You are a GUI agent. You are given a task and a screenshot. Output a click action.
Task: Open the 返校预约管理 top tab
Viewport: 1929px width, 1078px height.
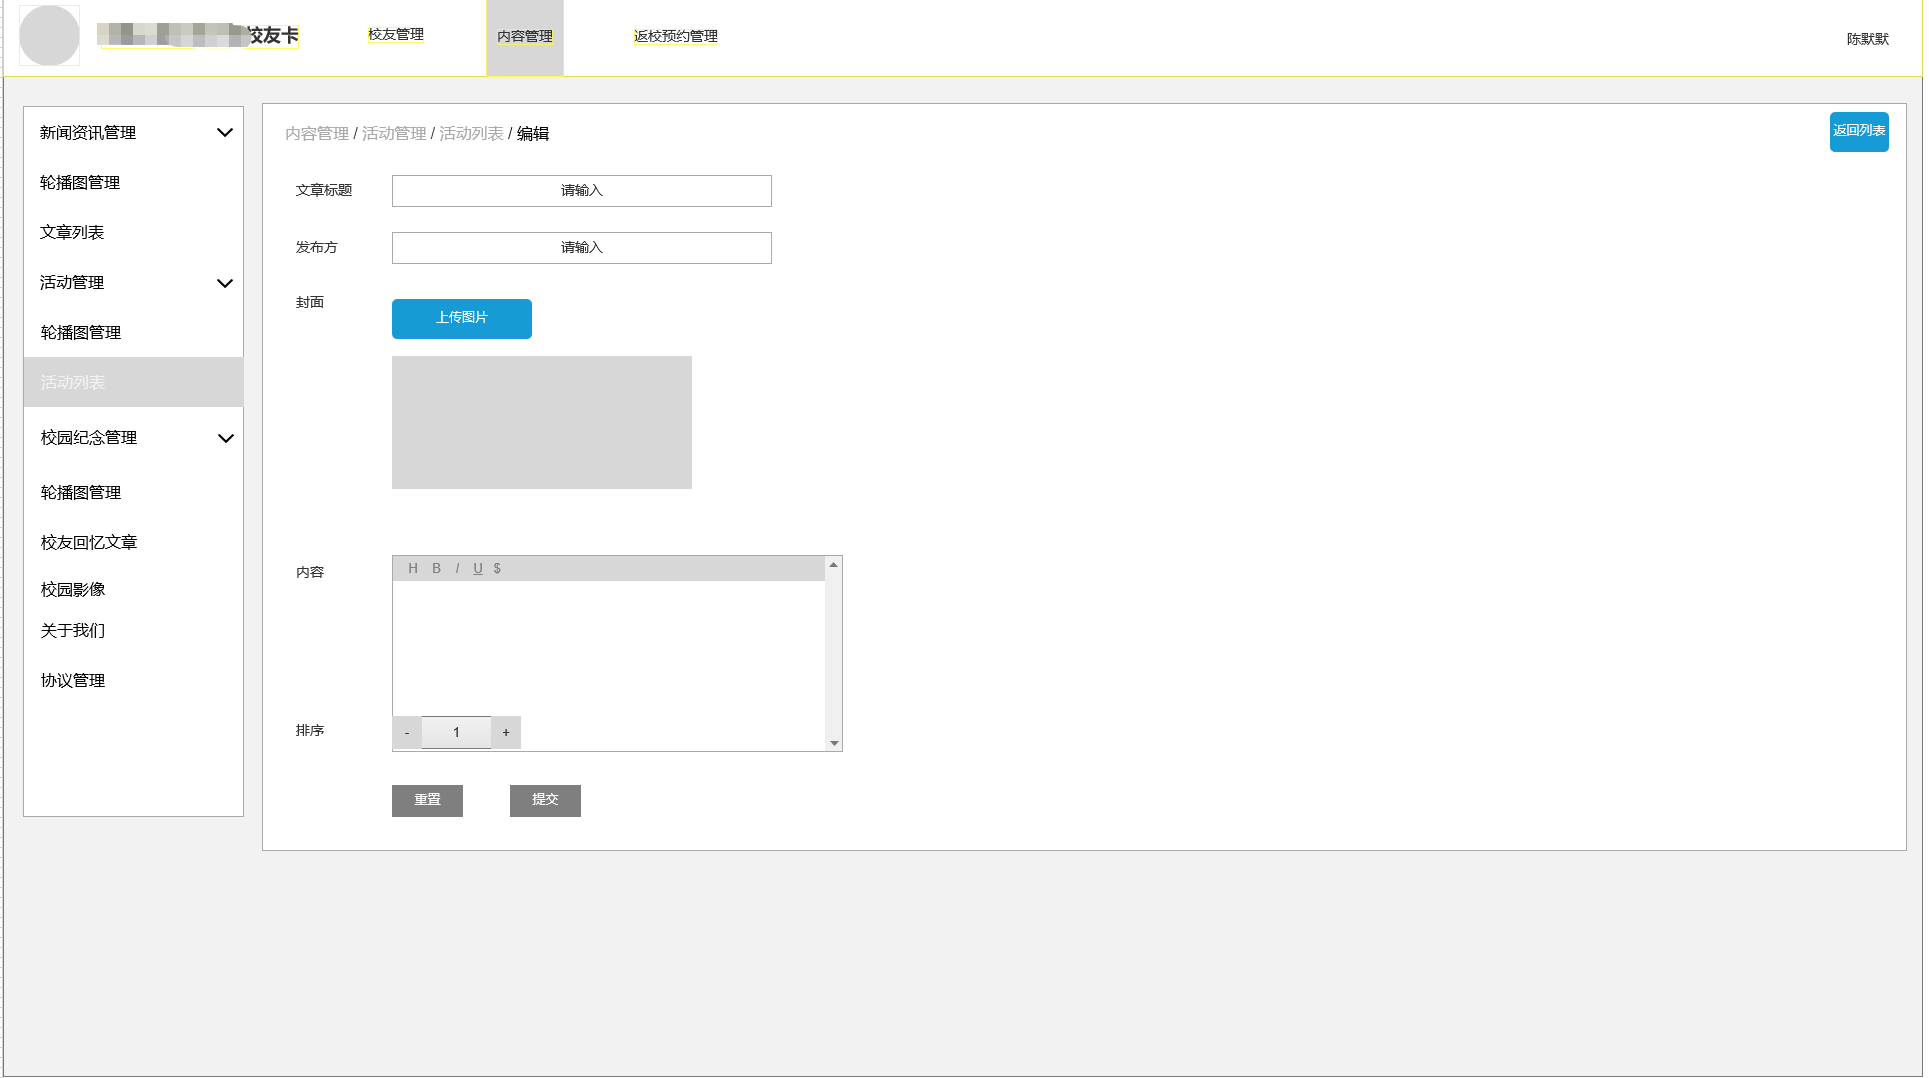[x=676, y=36]
